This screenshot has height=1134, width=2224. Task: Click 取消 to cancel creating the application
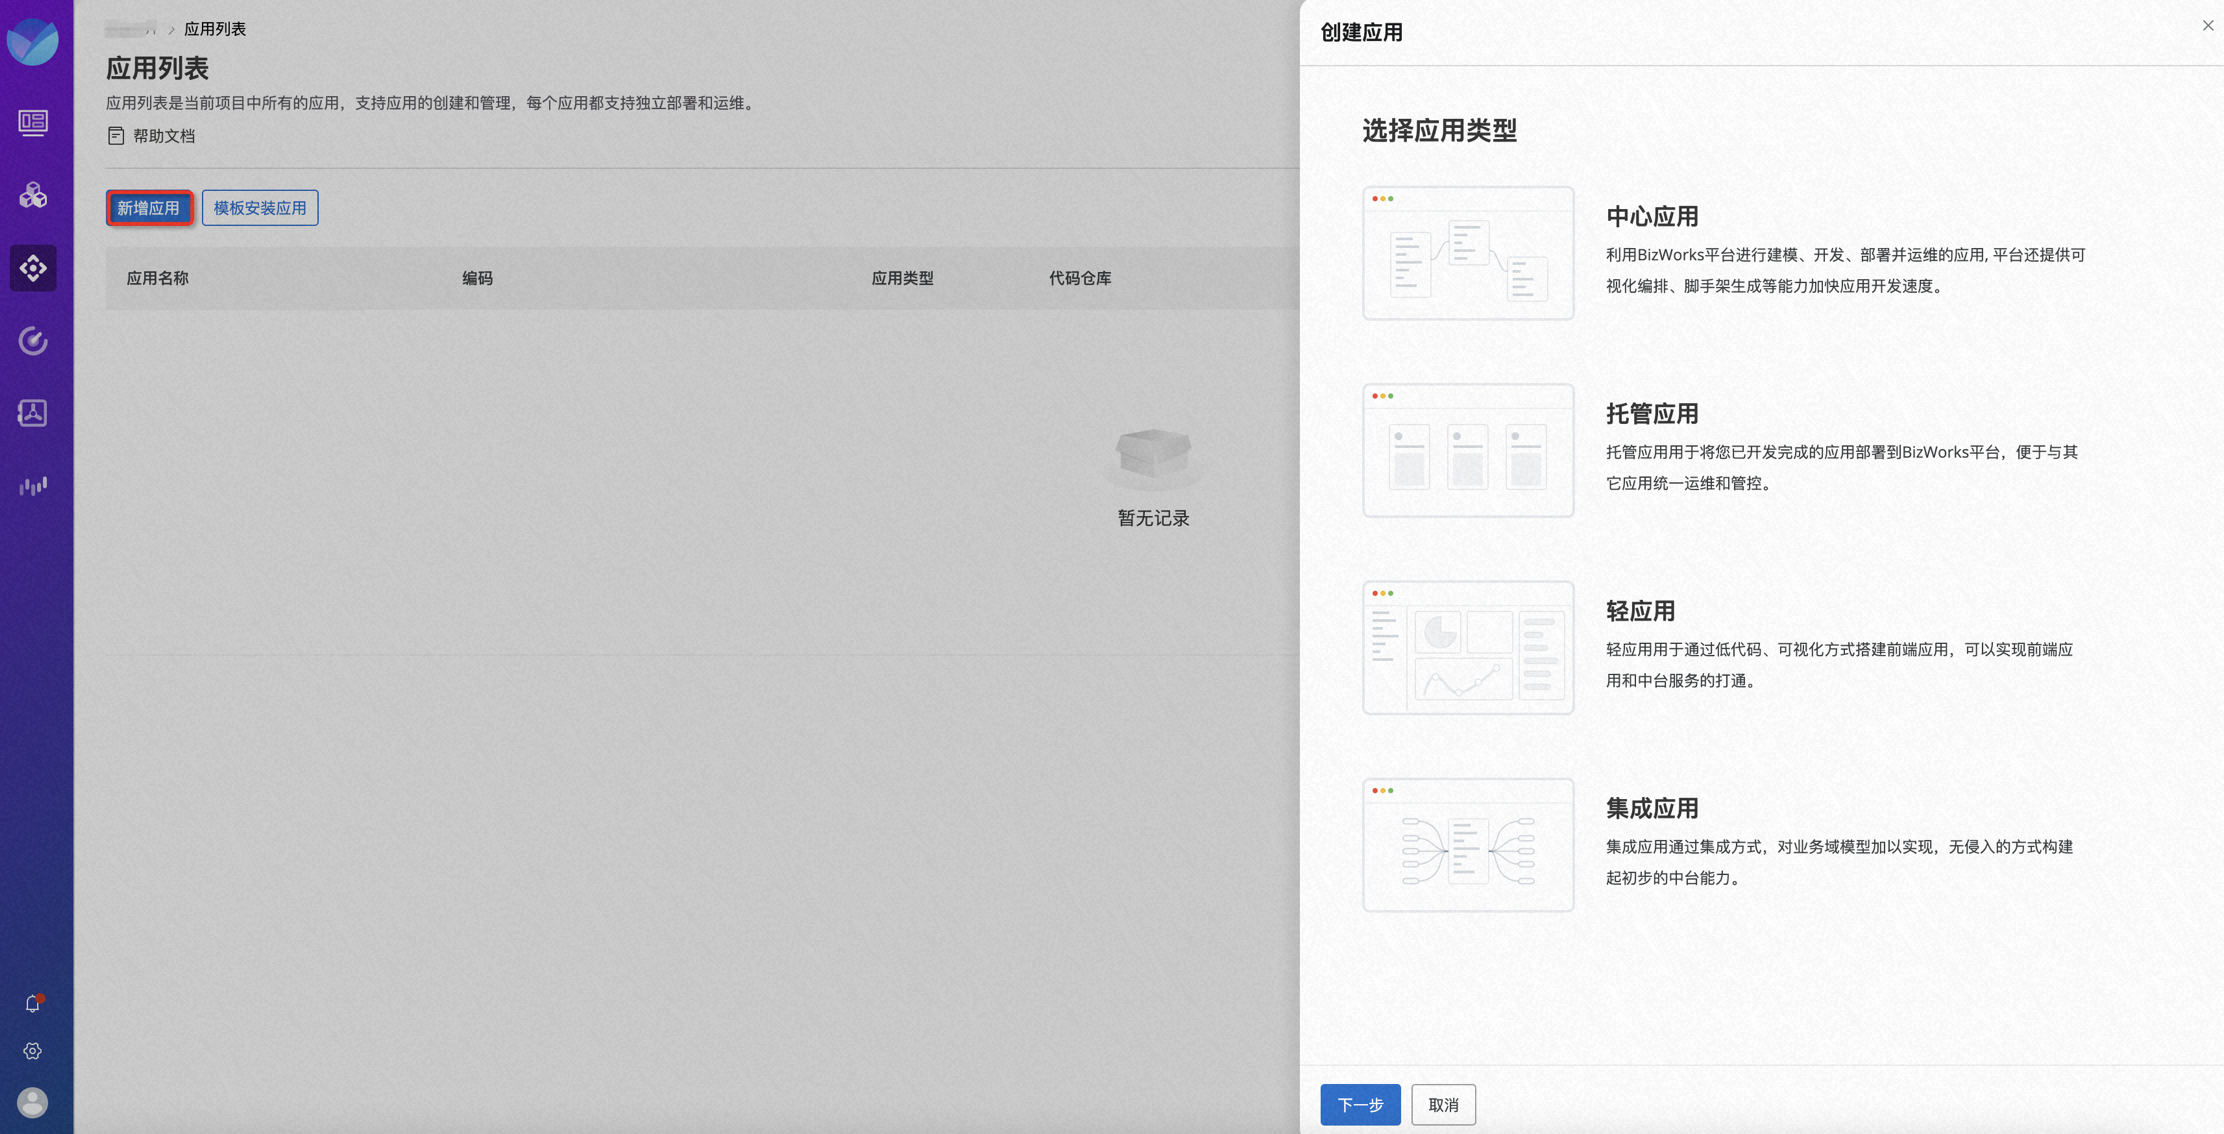pyautogui.click(x=1443, y=1105)
